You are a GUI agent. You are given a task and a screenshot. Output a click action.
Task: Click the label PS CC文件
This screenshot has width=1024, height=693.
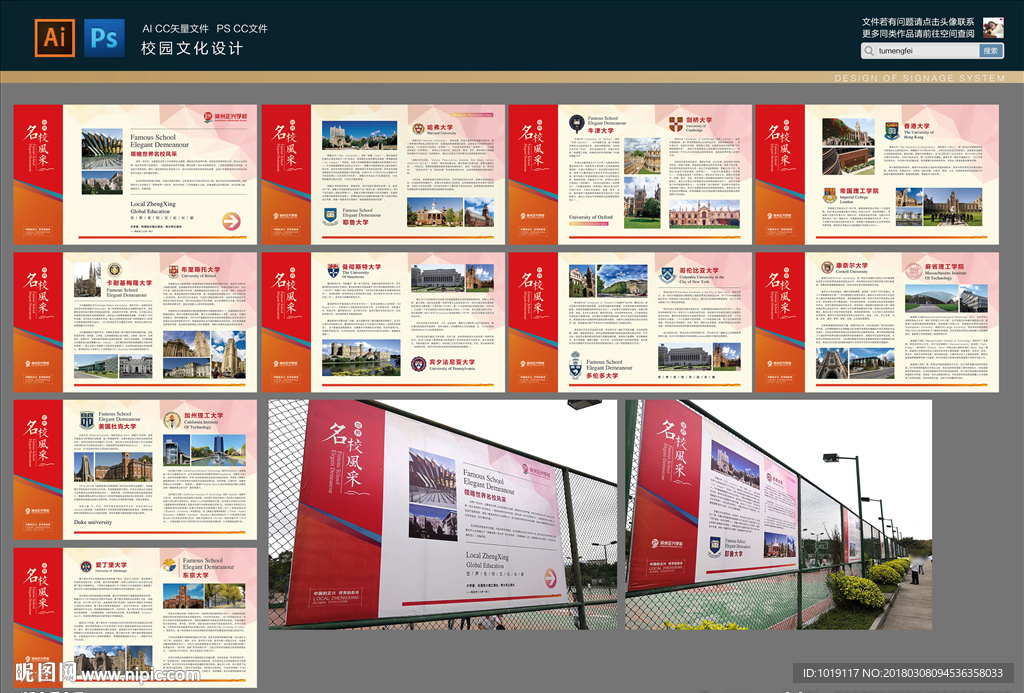pos(242,28)
